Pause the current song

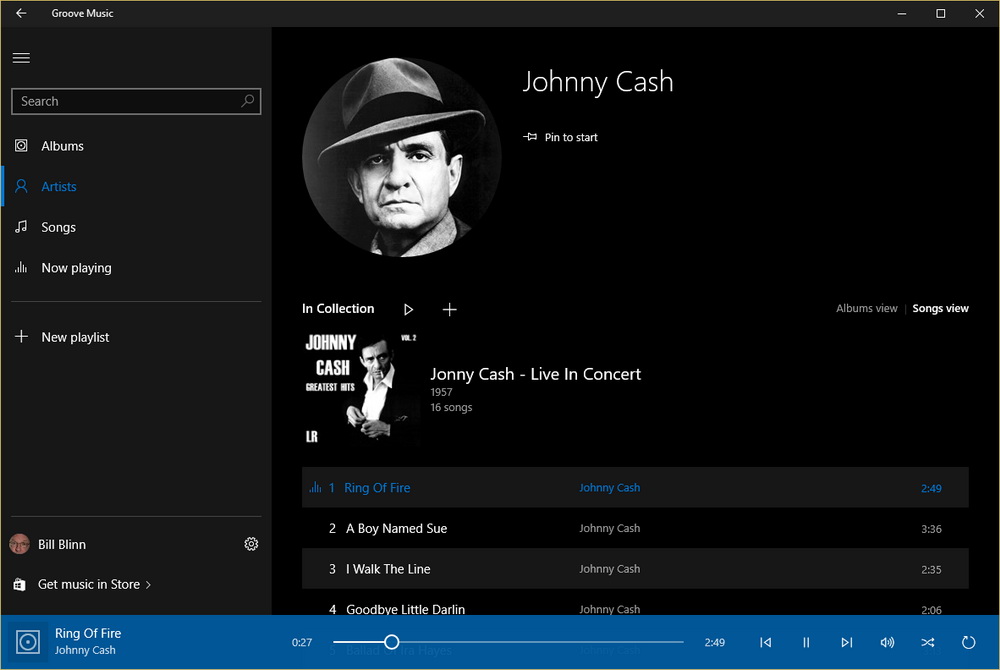[x=806, y=642]
